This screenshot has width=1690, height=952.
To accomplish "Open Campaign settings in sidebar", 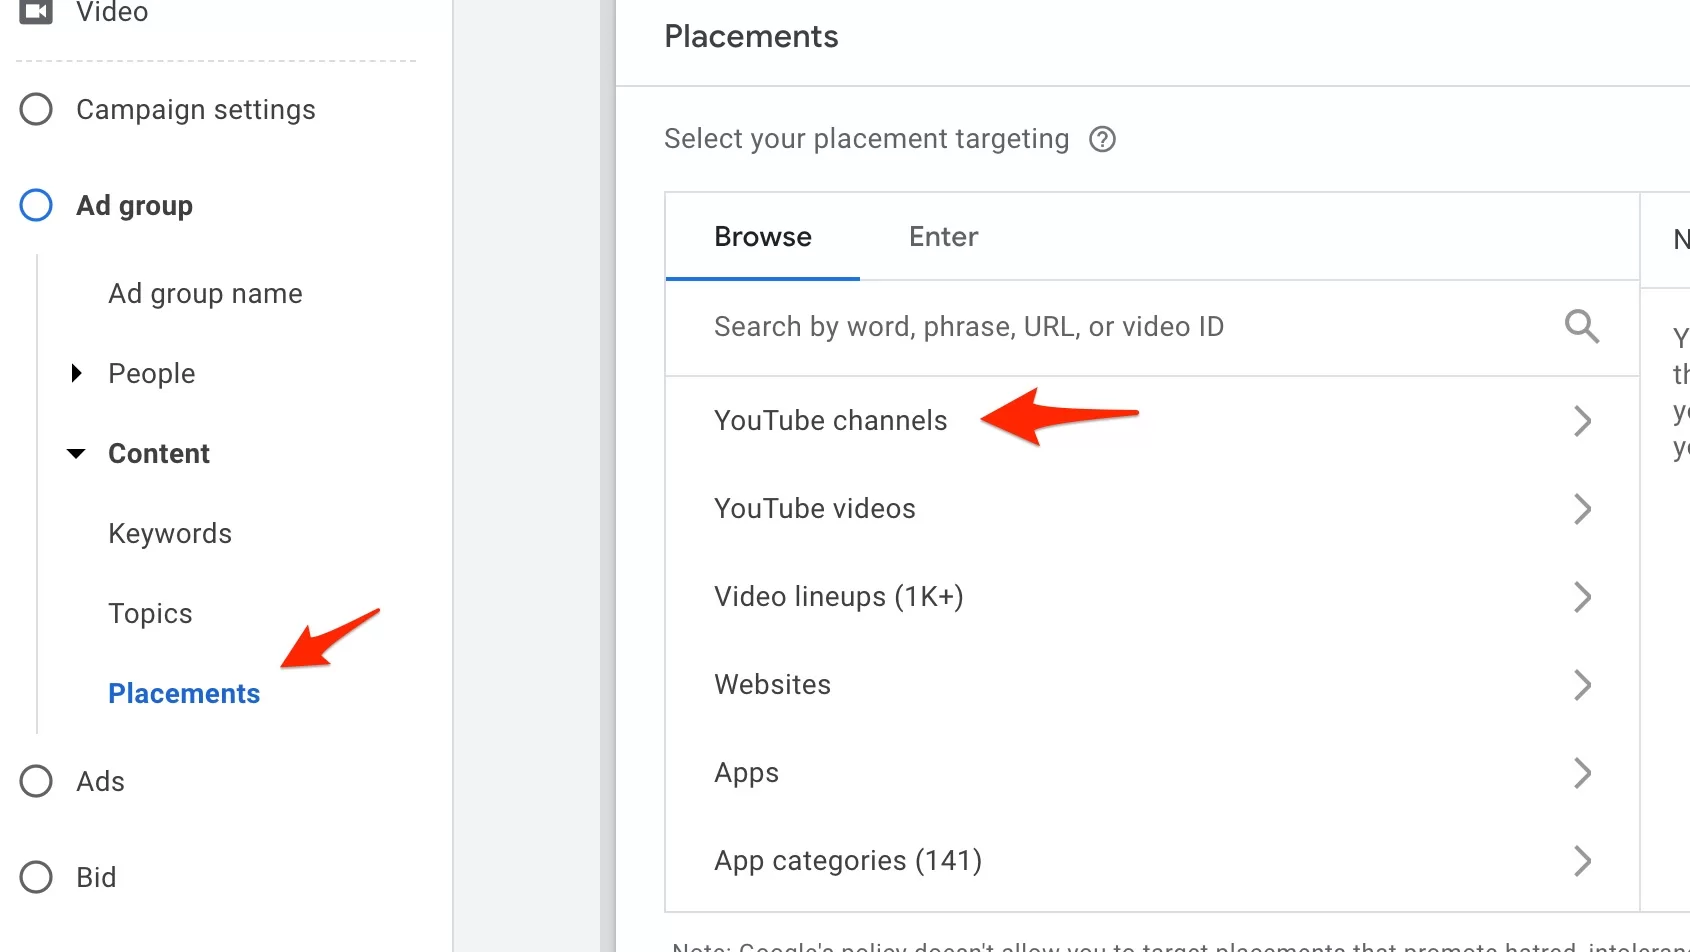I will 196,110.
